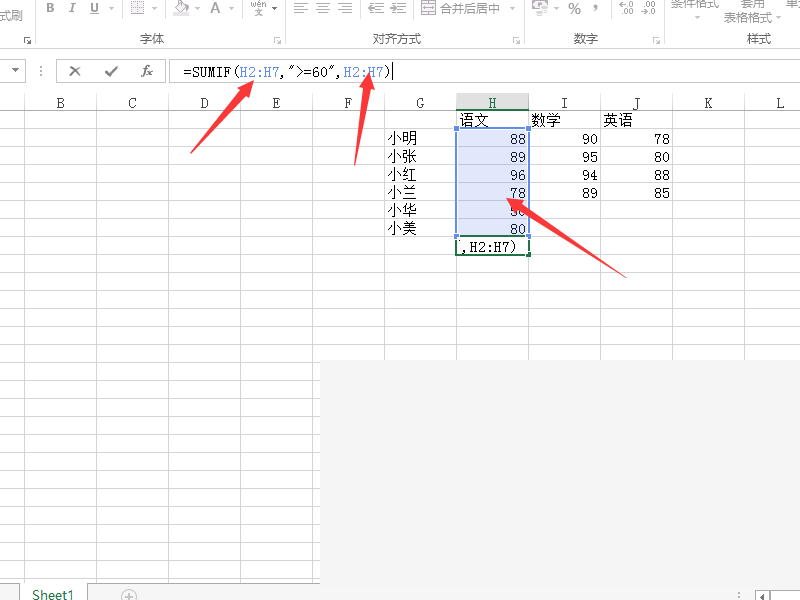Screen dimensions: 800x600
Task: Click the 语文 header cell
Action: tap(492, 120)
